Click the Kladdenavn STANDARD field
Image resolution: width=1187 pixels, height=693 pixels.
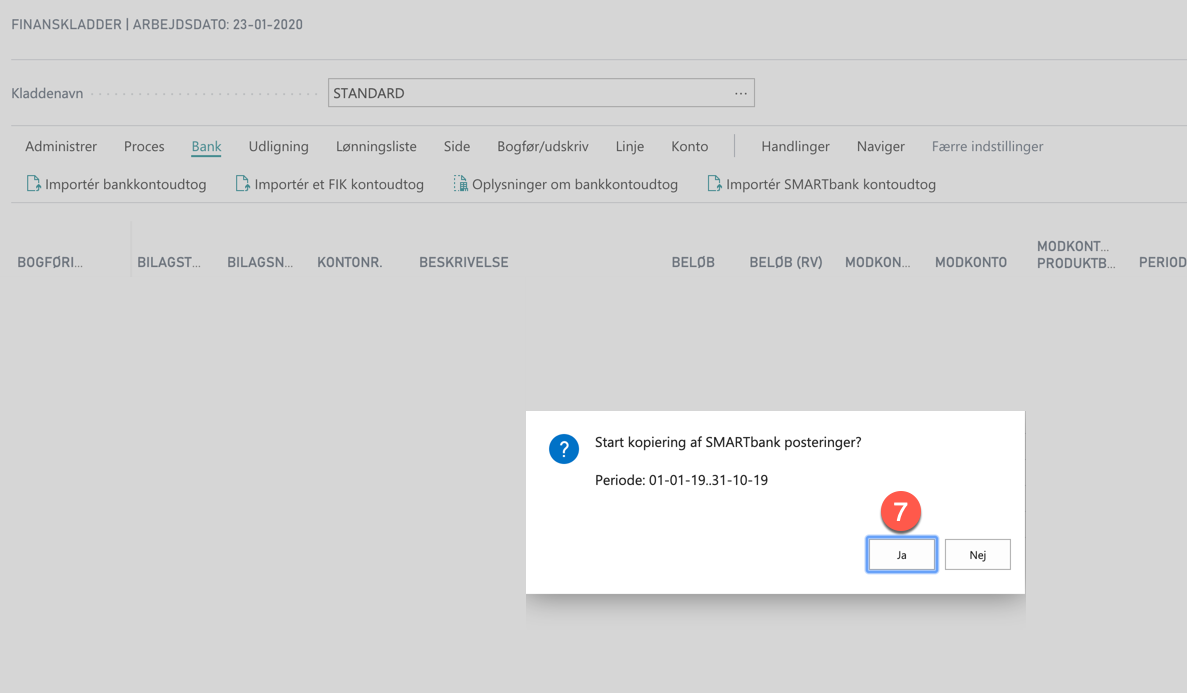click(541, 93)
